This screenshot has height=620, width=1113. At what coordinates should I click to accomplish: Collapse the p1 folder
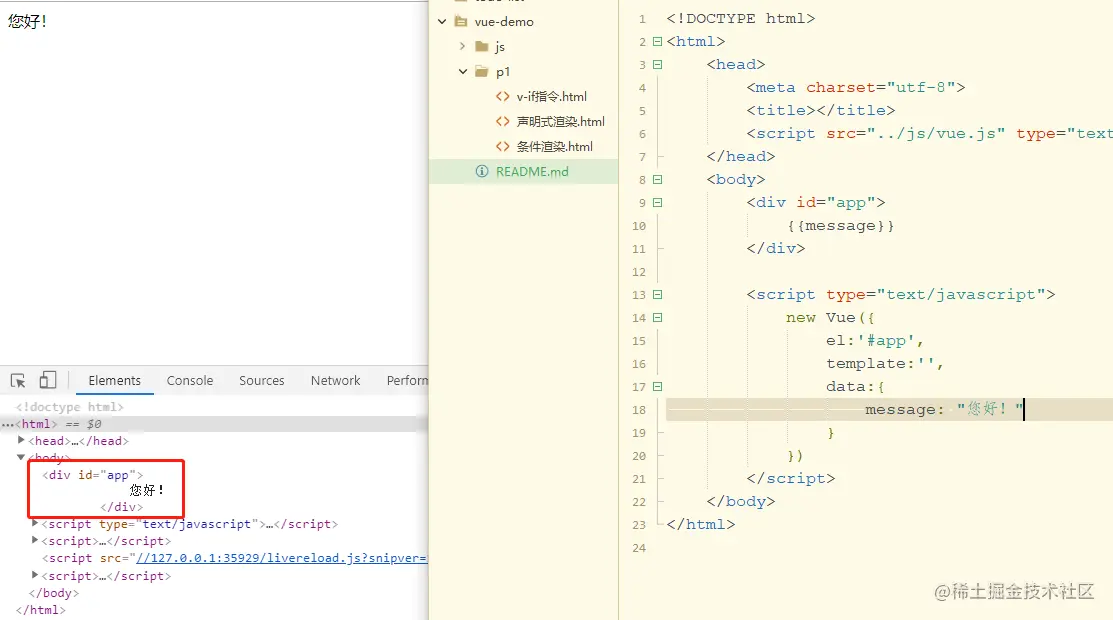(463, 72)
